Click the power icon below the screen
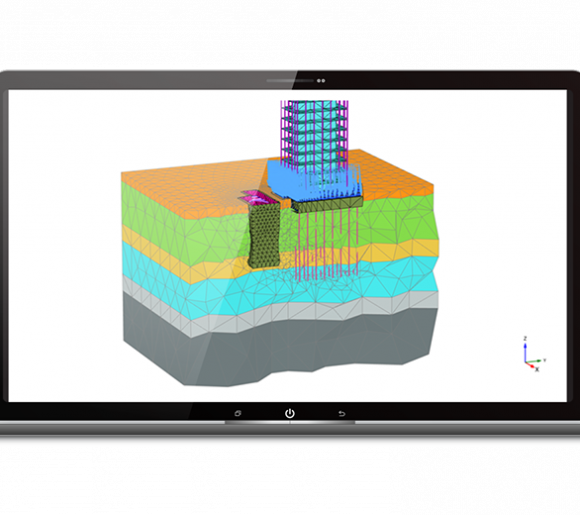The width and height of the screenshot is (580, 515). tap(290, 413)
